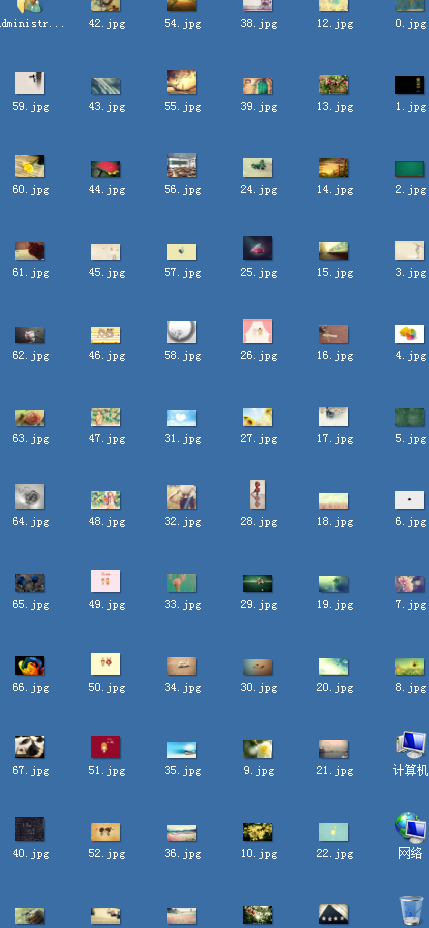The width and height of the screenshot is (429, 928).
Task: Select the 14.jpg image file
Action: point(334,167)
